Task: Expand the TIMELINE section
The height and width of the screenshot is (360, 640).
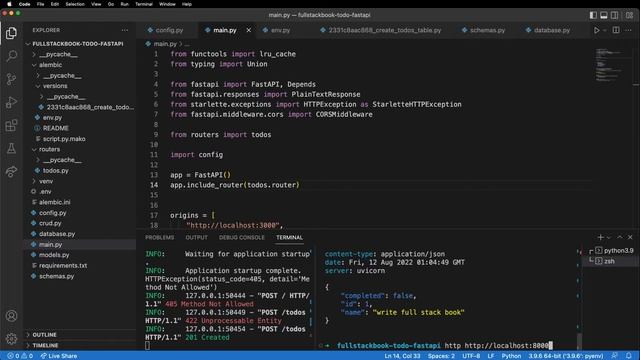Action: coord(45,345)
